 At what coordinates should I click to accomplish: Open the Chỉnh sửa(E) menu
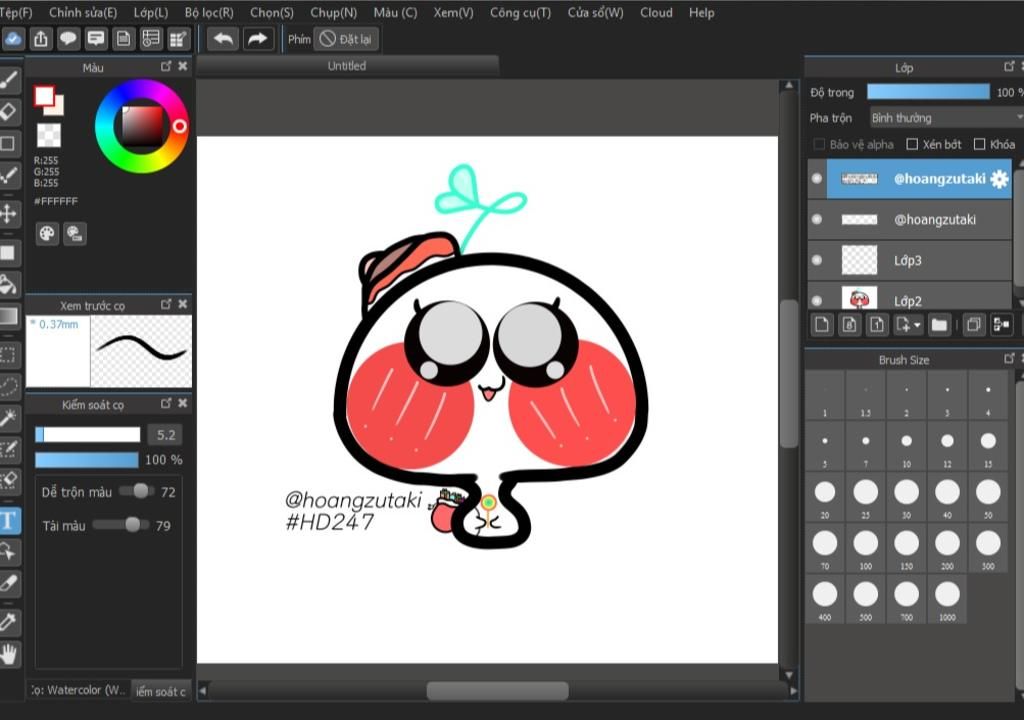(x=83, y=12)
